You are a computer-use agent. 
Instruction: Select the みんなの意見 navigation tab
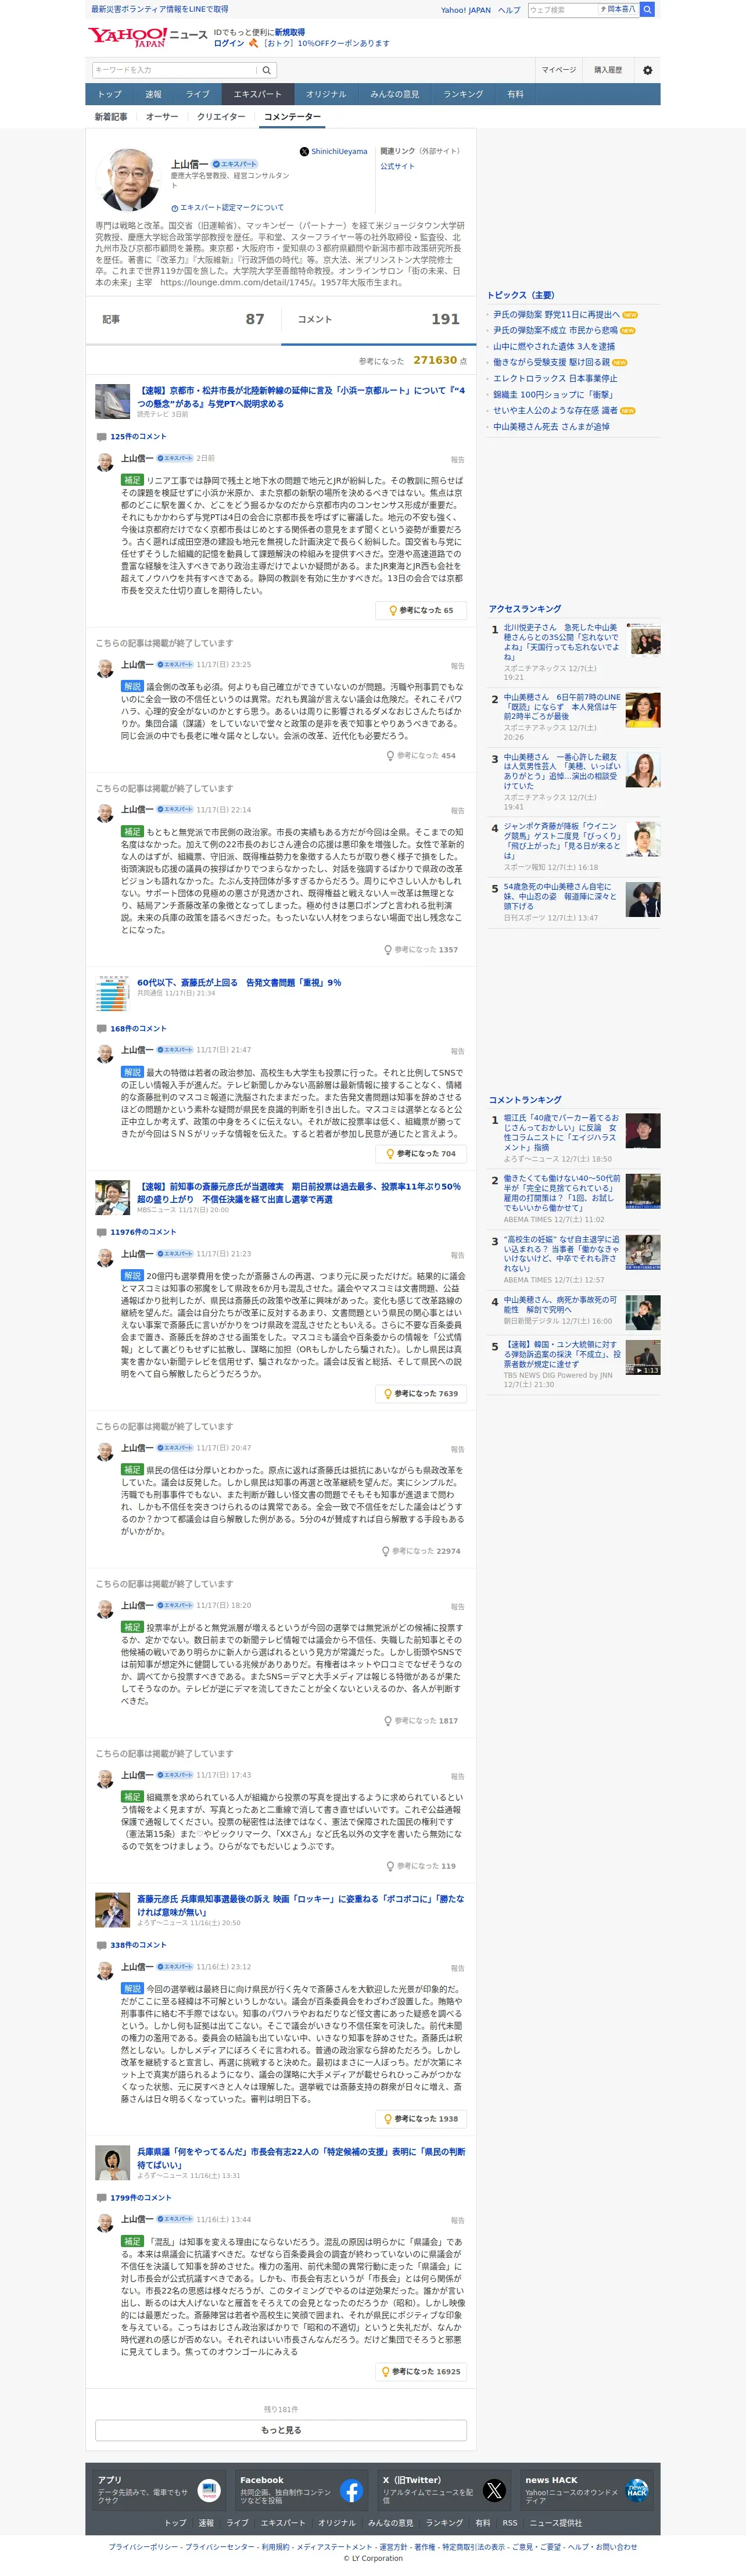395,94
